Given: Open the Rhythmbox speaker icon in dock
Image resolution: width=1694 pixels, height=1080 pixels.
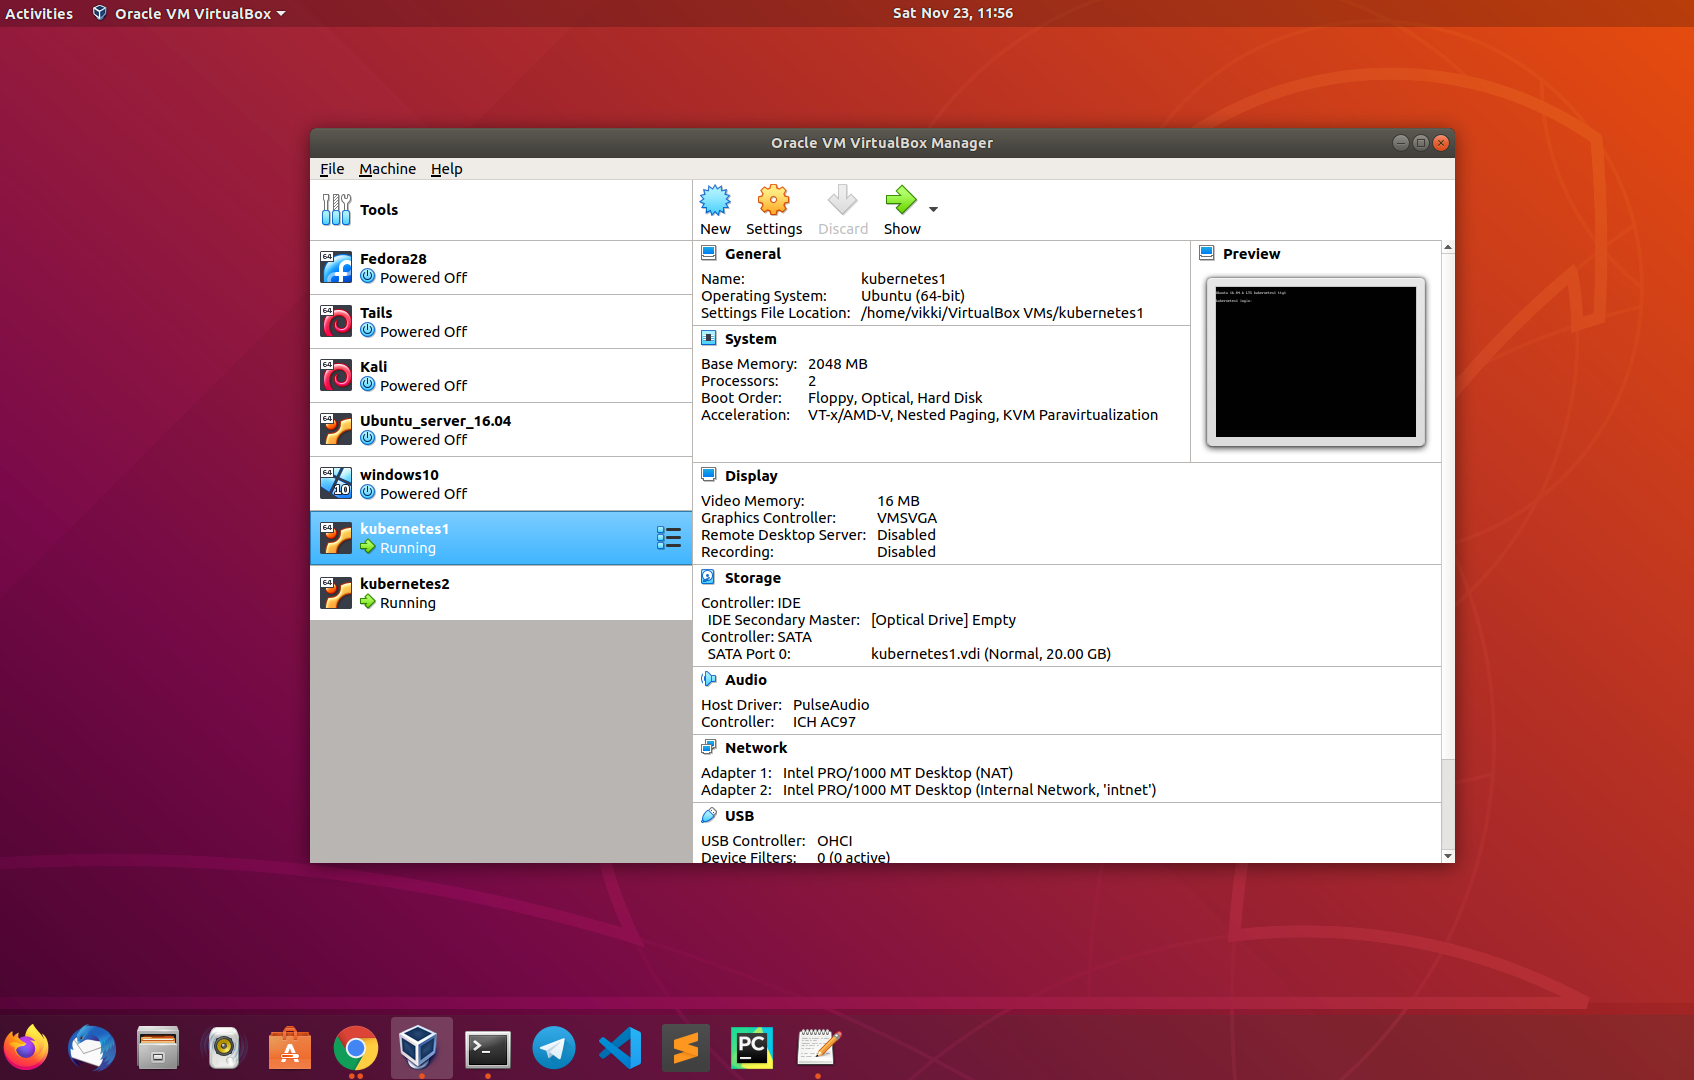Looking at the screenshot, I should [x=224, y=1048].
